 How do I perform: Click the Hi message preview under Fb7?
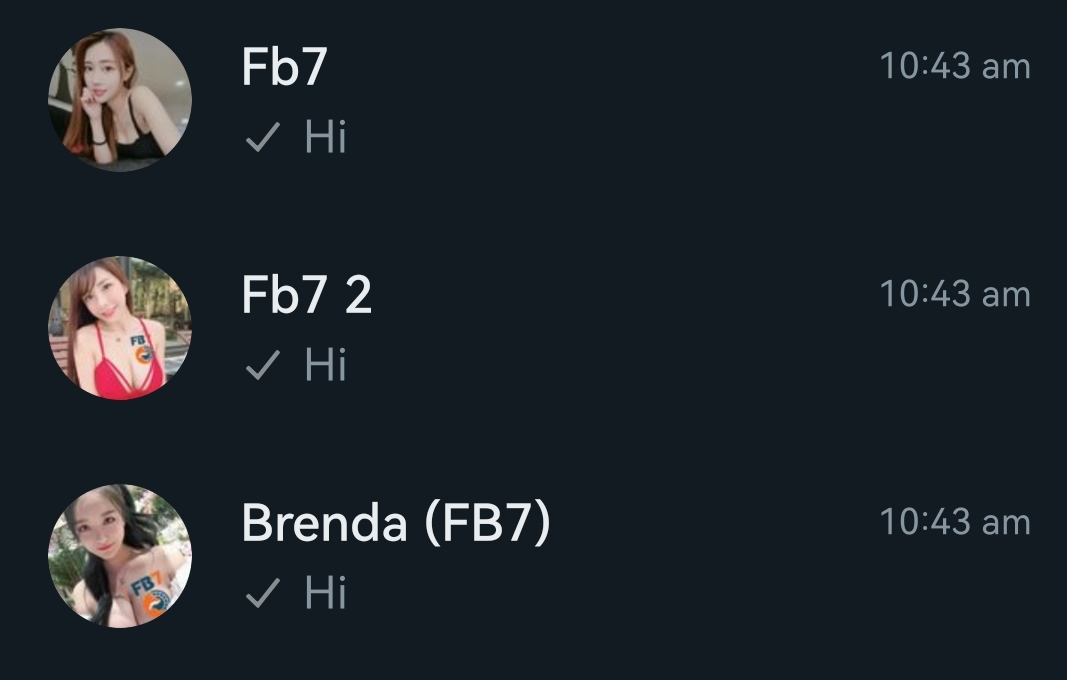(x=325, y=137)
